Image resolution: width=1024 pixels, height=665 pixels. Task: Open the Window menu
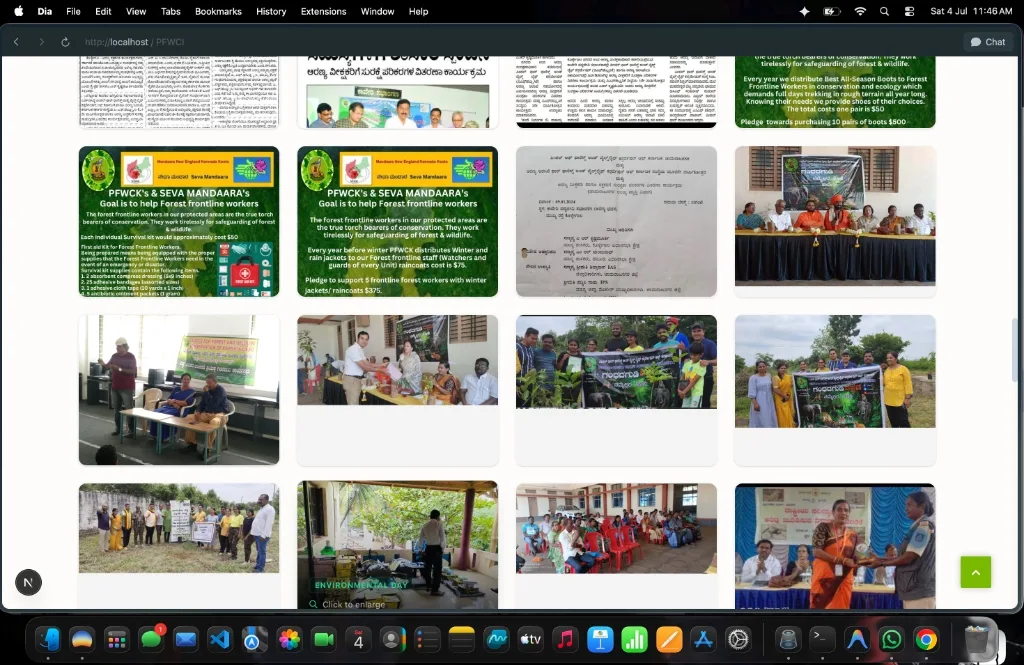click(x=377, y=11)
